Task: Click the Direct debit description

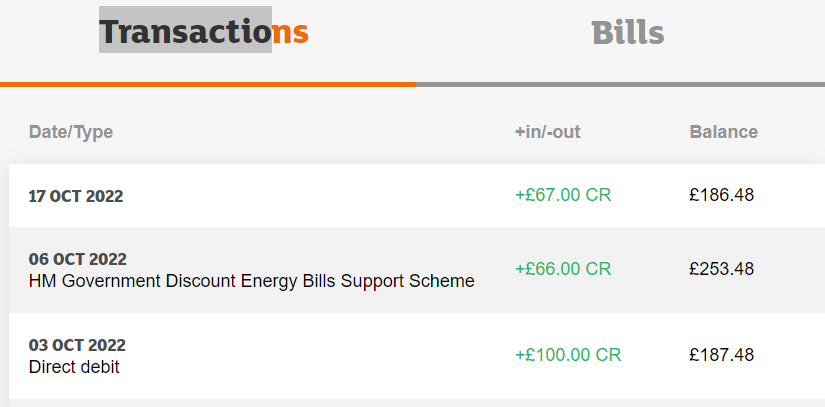Action: [74, 367]
